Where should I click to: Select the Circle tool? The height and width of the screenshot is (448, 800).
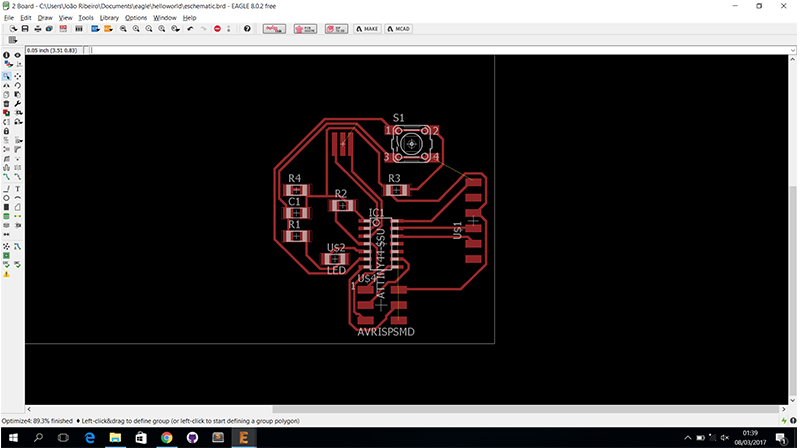click(7, 198)
